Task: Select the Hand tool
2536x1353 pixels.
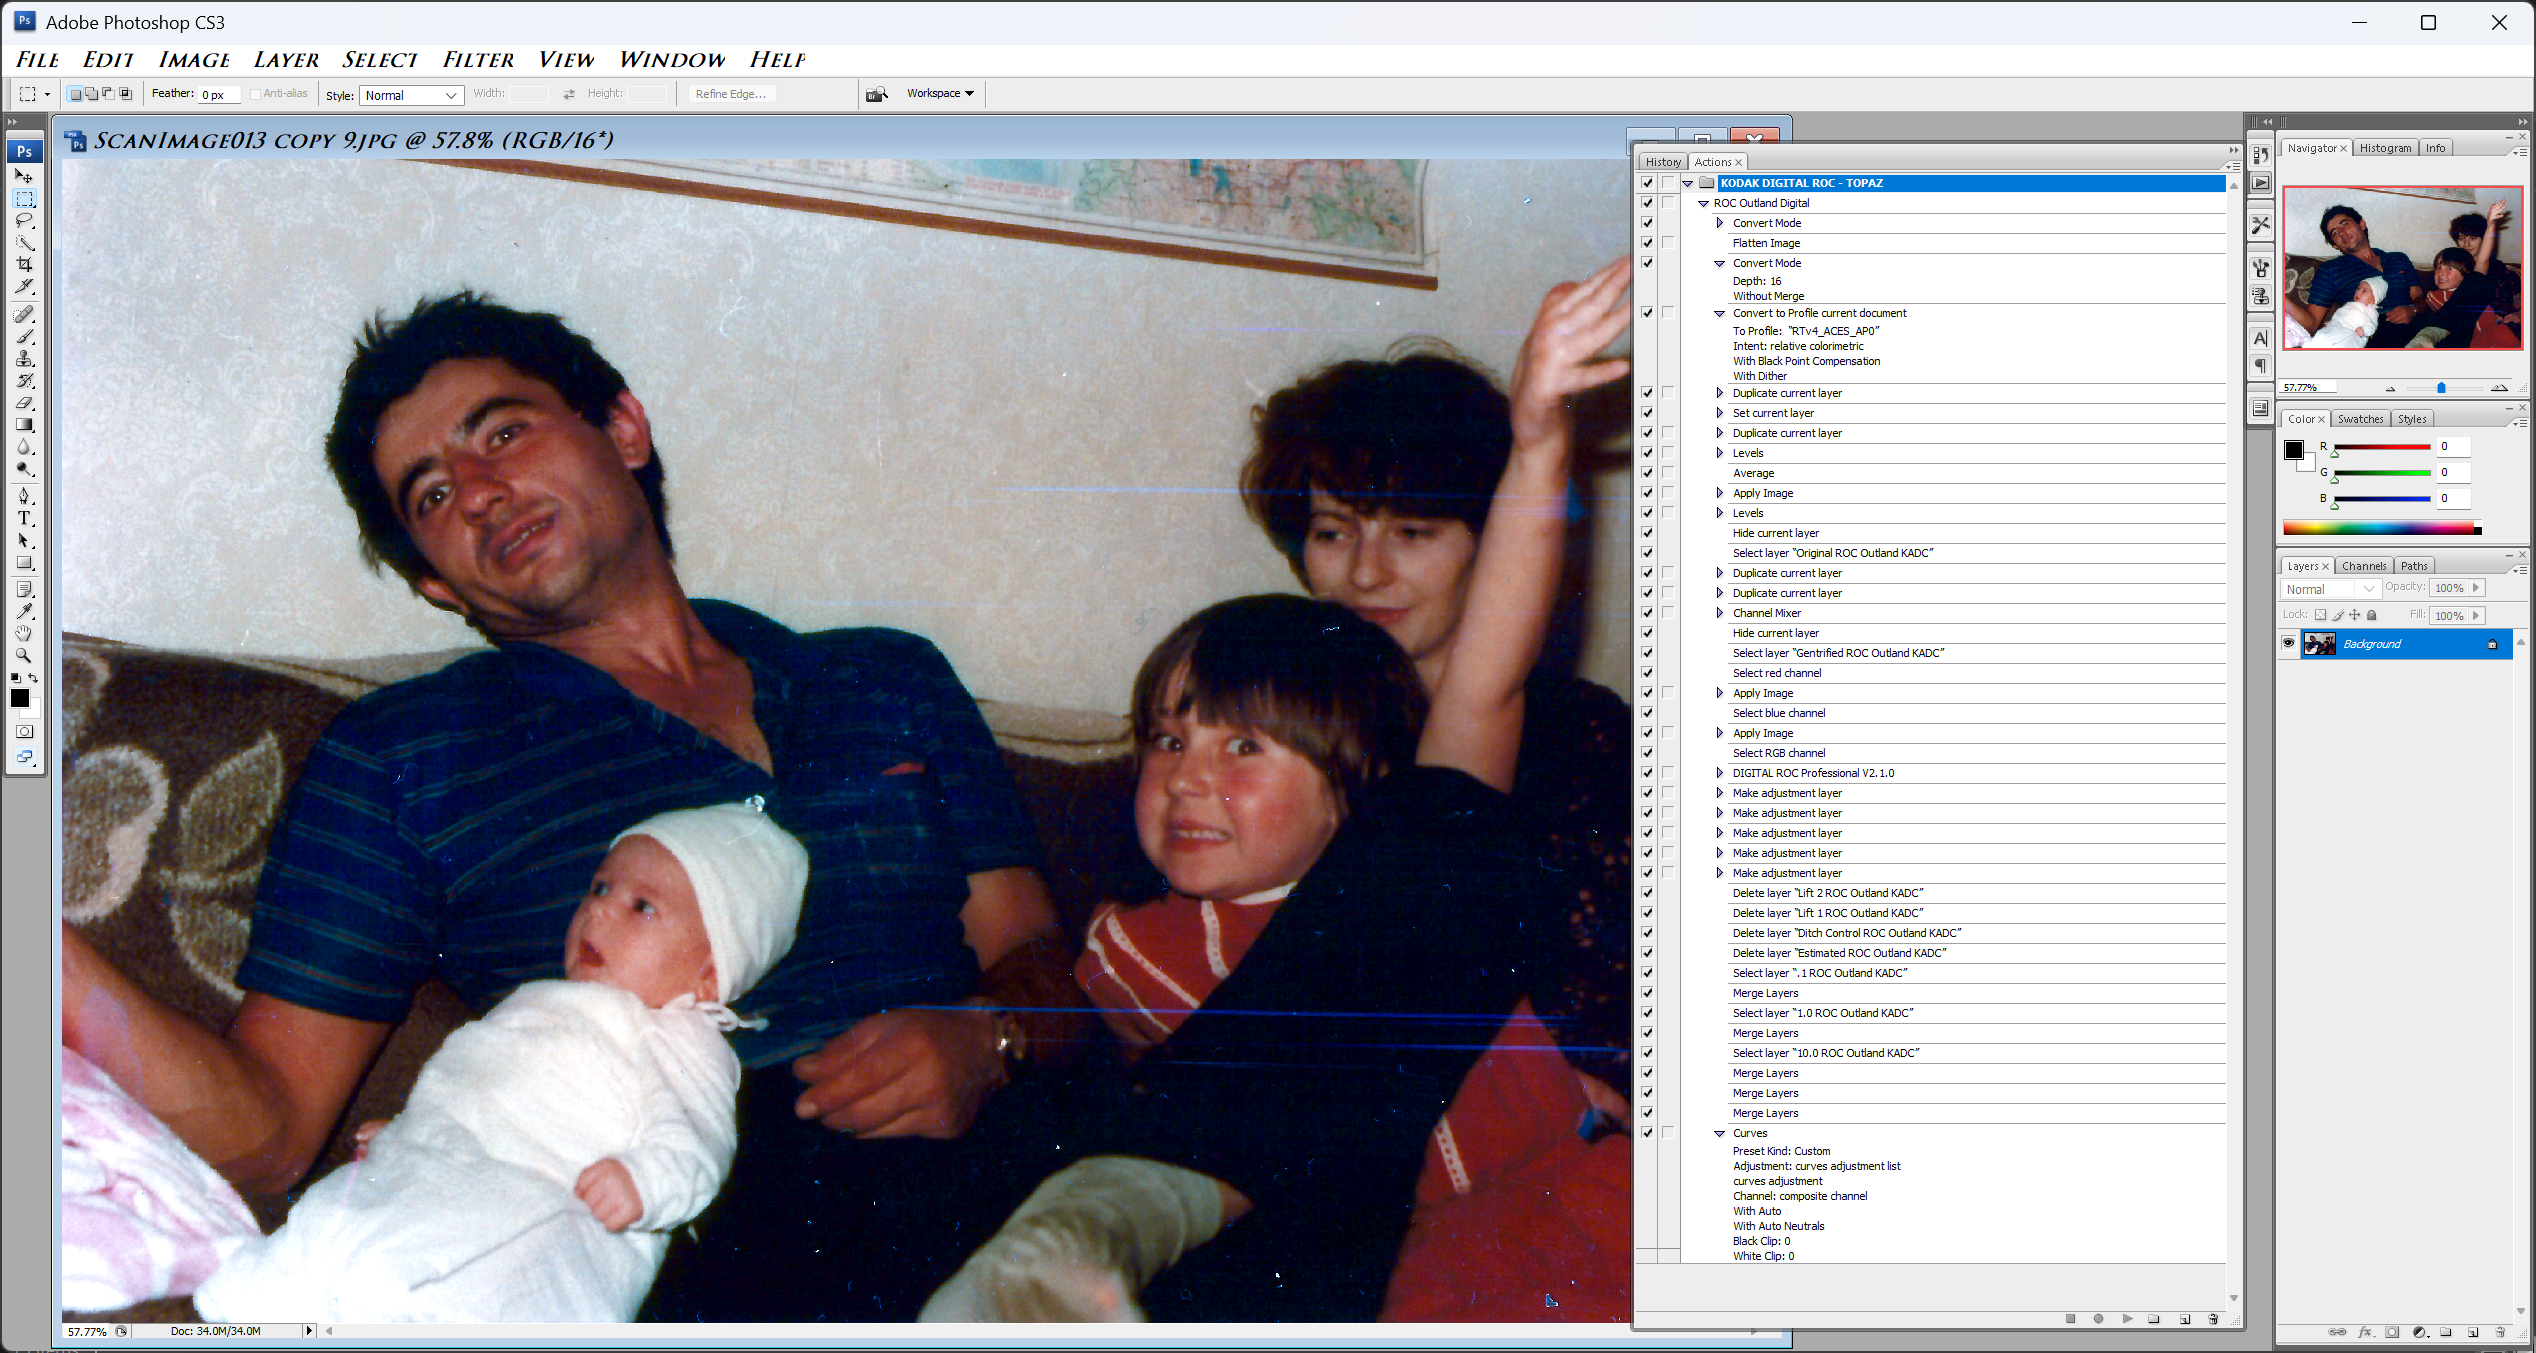Action: tap(24, 633)
